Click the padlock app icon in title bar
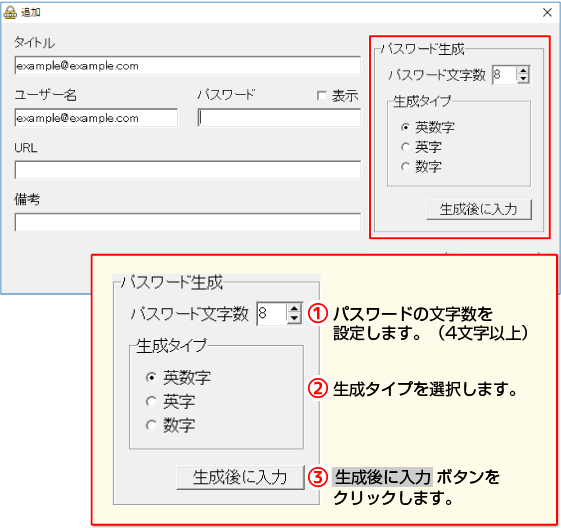The width and height of the screenshot is (561, 528). click(x=10, y=13)
